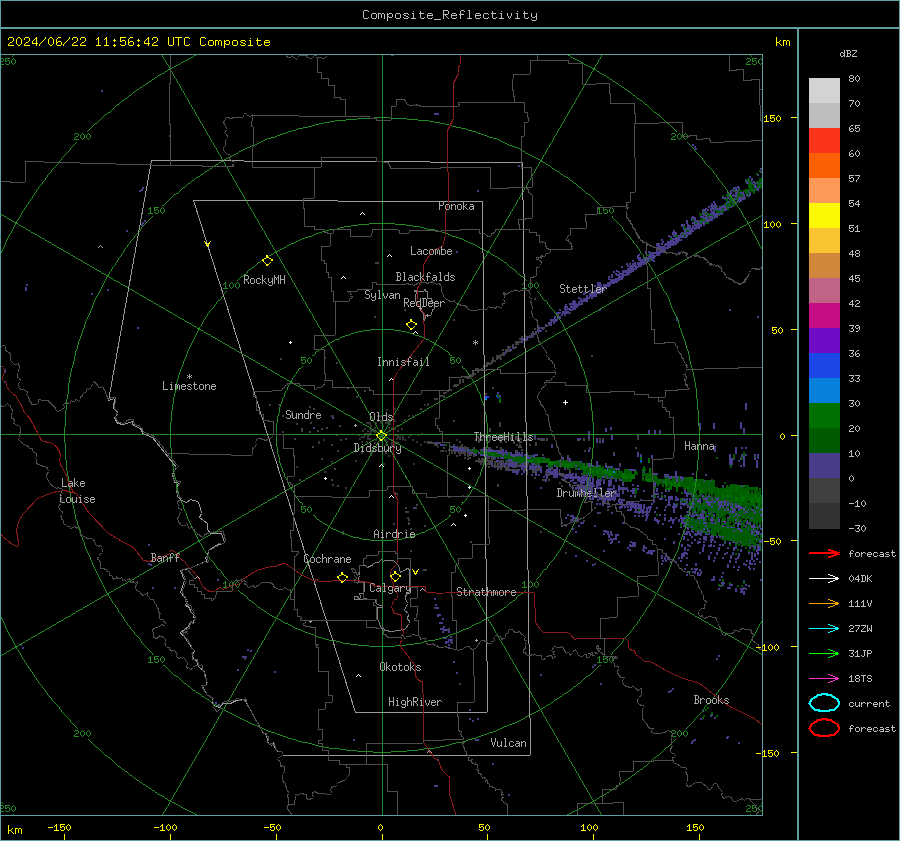Click the Banff label

tap(165, 558)
